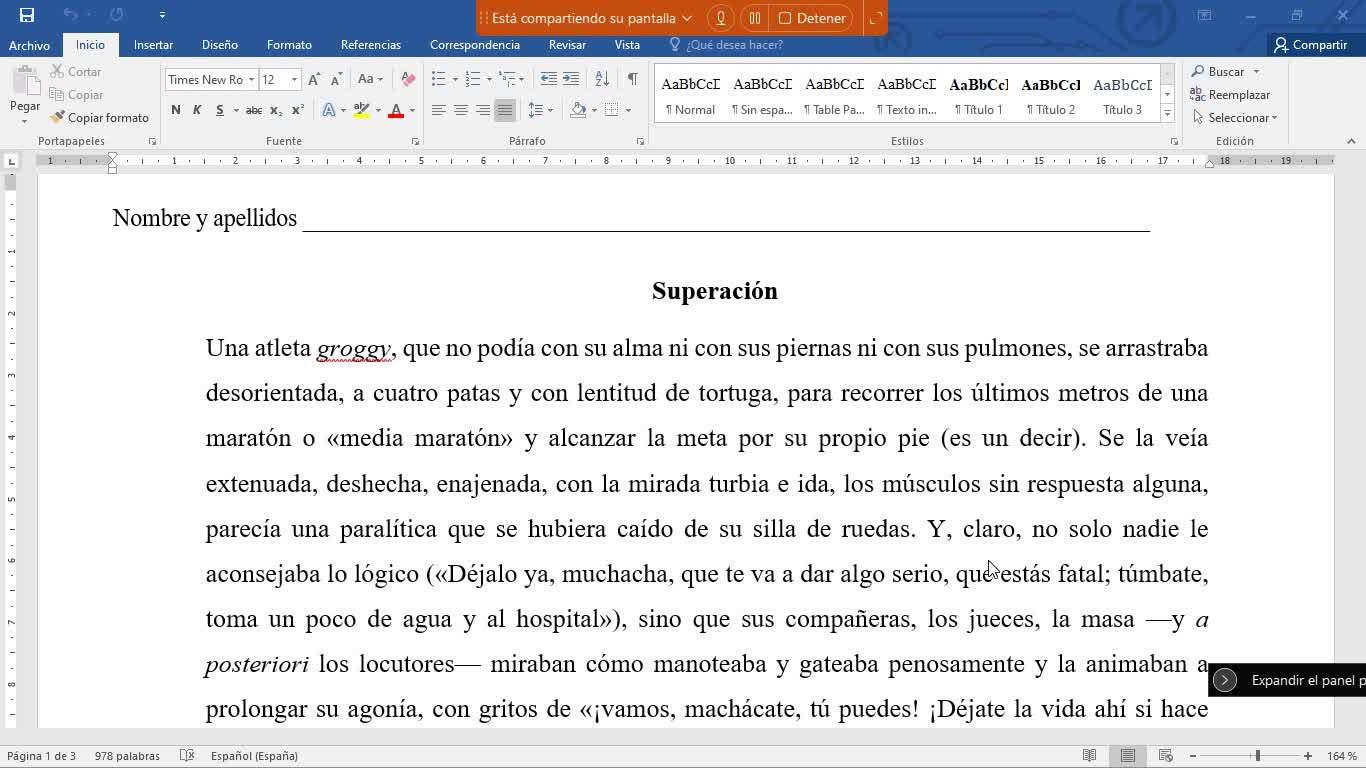The width and height of the screenshot is (1366, 768).
Task: Expand the Pegar paste options arrow
Action: [x=25, y=121]
